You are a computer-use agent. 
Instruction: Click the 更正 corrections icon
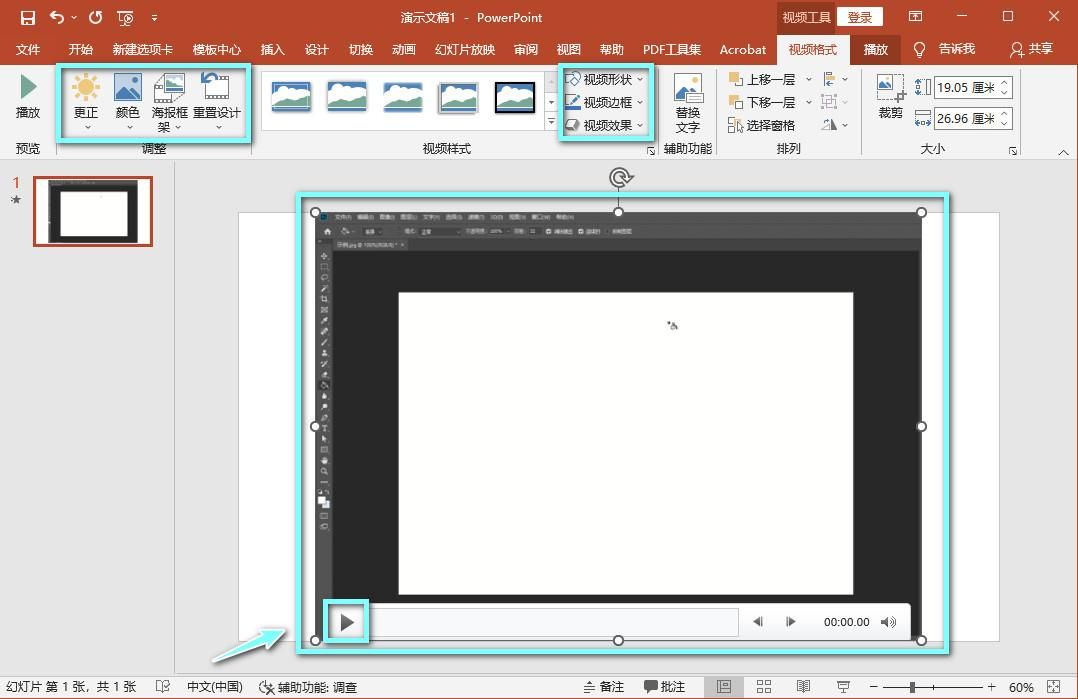(86, 89)
